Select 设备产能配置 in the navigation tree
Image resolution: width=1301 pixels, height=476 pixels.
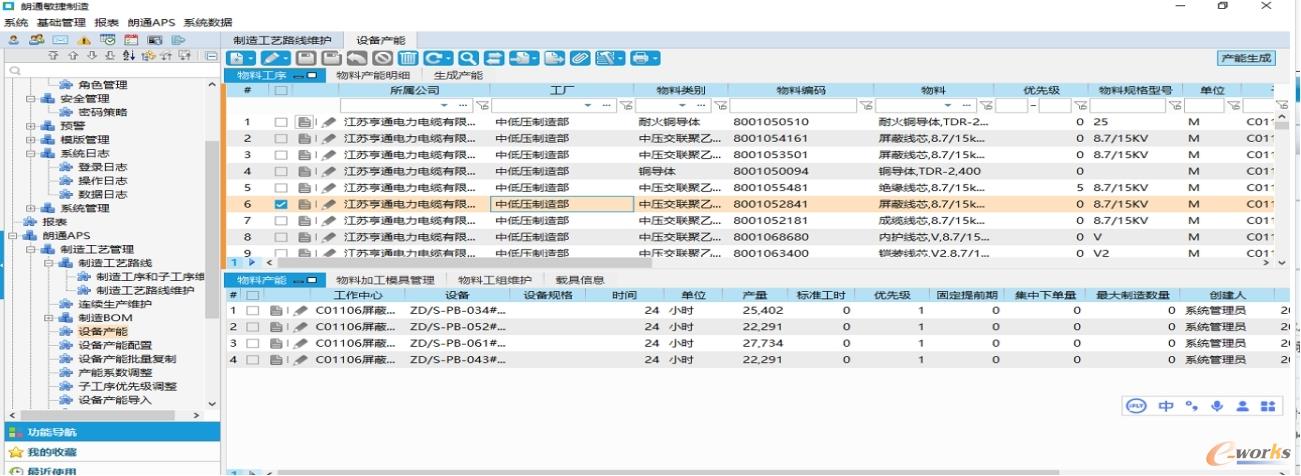coord(115,345)
